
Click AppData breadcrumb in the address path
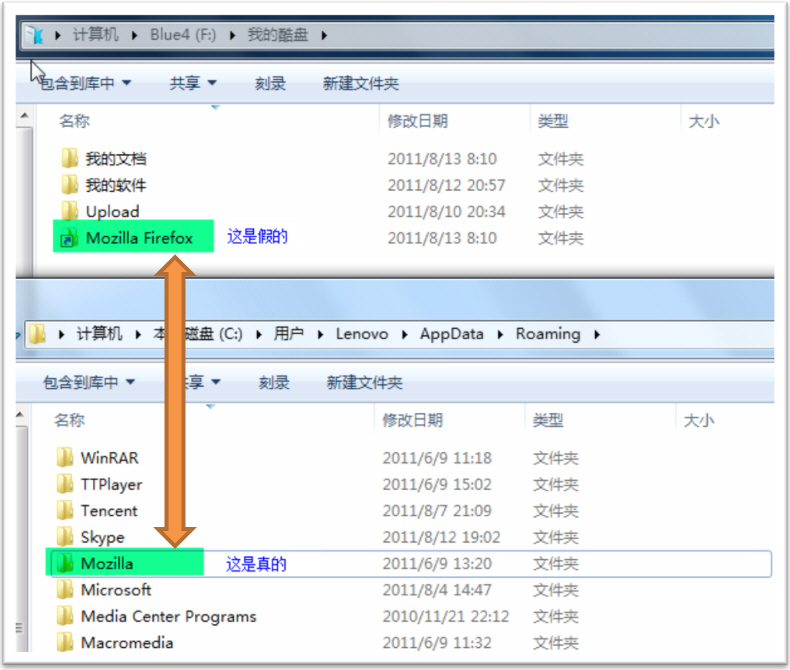tap(452, 334)
